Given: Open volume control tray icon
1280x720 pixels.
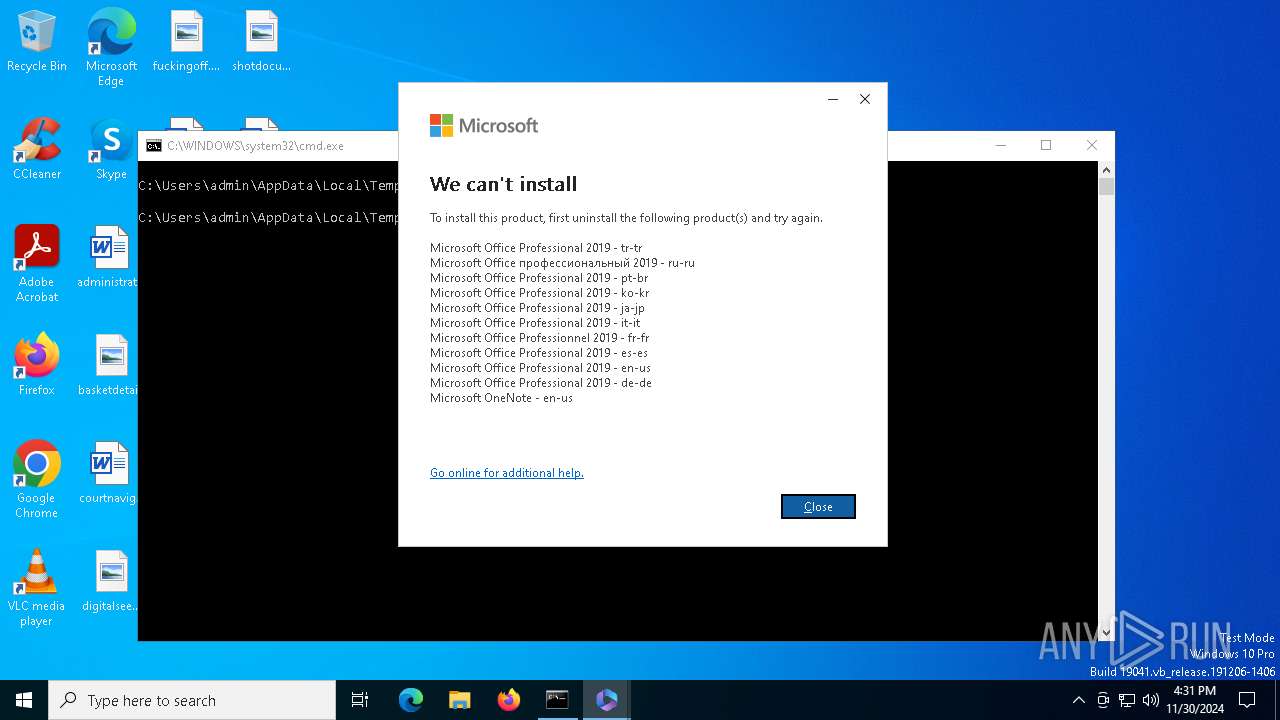Looking at the screenshot, I should pyautogui.click(x=1151, y=700).
